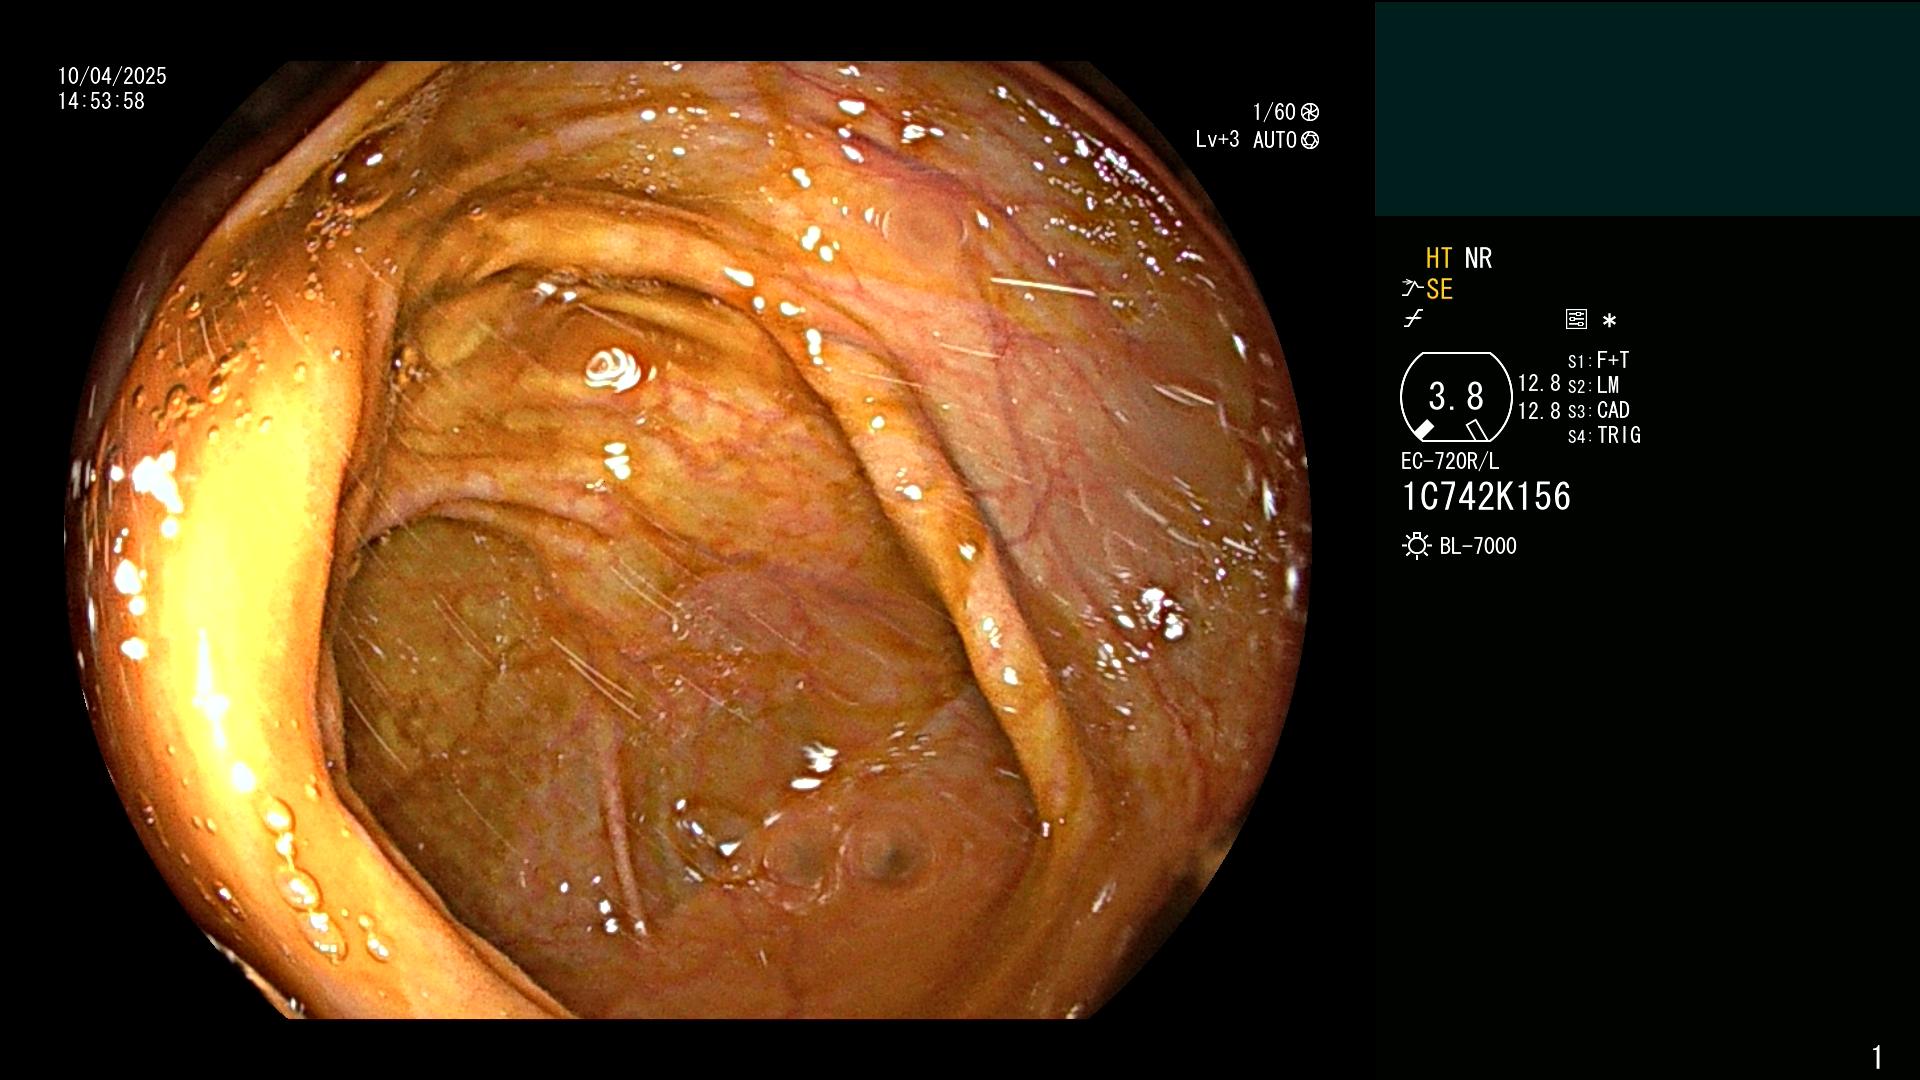Viewport: 1920px width, 1080px height.
Task: Click the S1: F+T switch assignment
Action: [1598, 360]
